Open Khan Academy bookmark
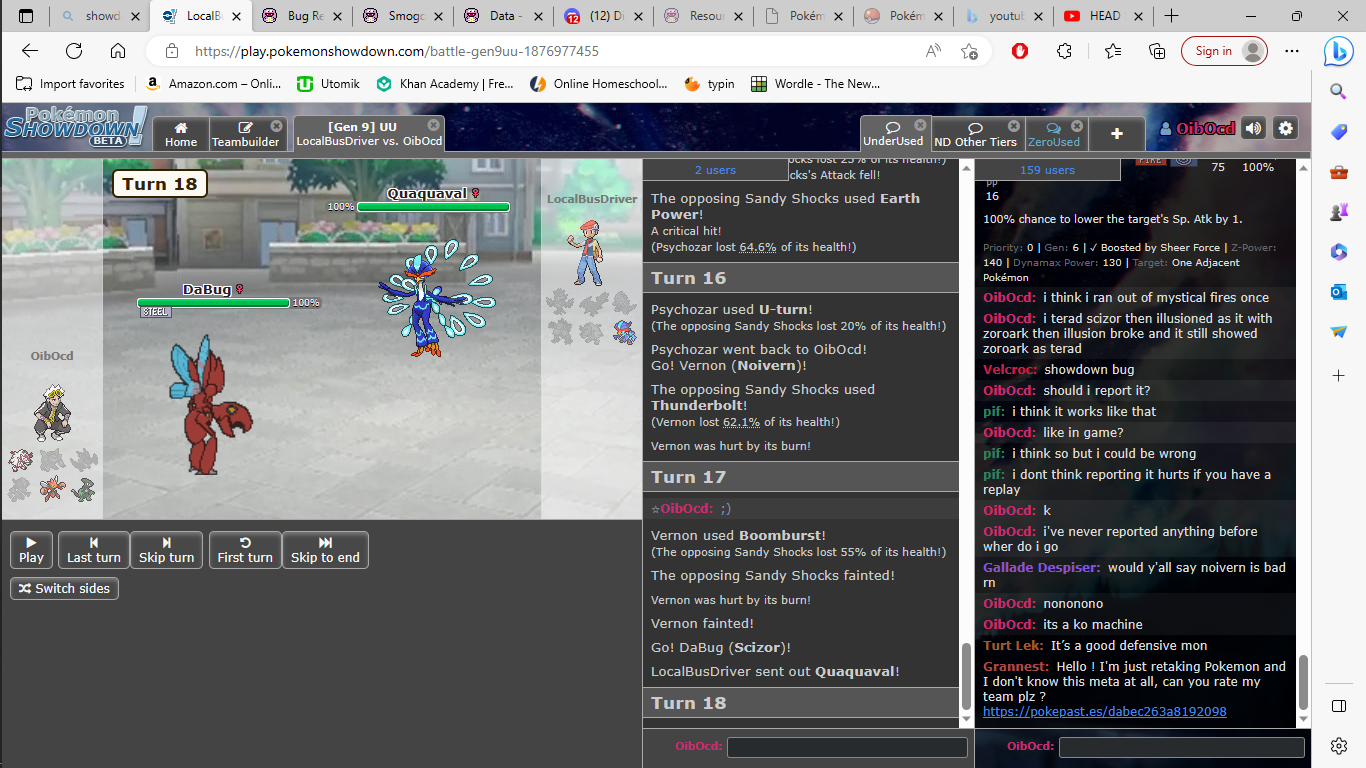Screen dimensions: 1366x768 445,84
